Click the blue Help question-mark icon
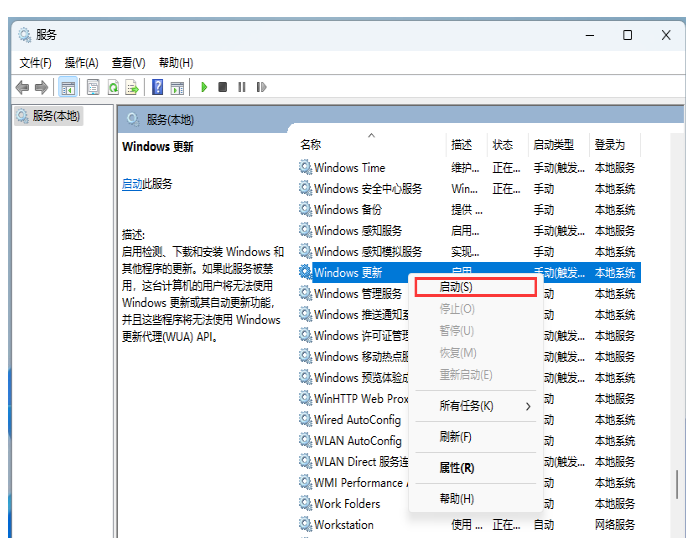Screen dimensions: 686x538 158,87
